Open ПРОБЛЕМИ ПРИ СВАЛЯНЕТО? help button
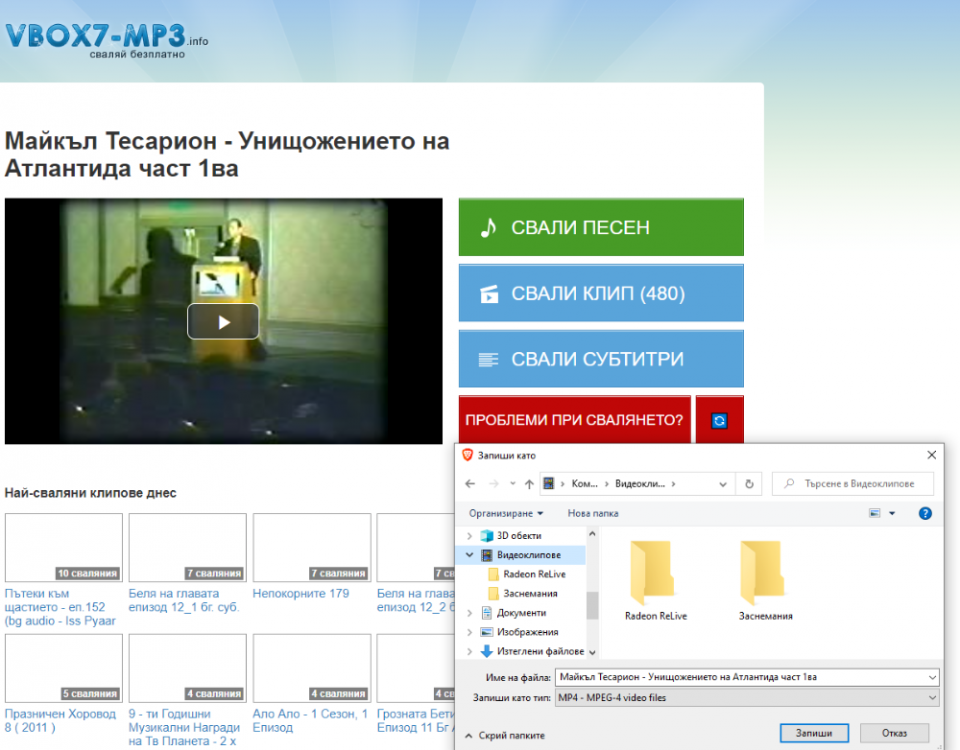Image resolution: width=960 pixels, height=750 pixels. click(x=575, y=420)
